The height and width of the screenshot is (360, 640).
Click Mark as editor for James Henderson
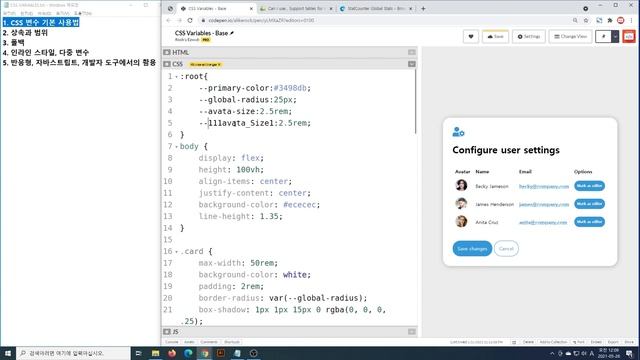click(589, 204)
